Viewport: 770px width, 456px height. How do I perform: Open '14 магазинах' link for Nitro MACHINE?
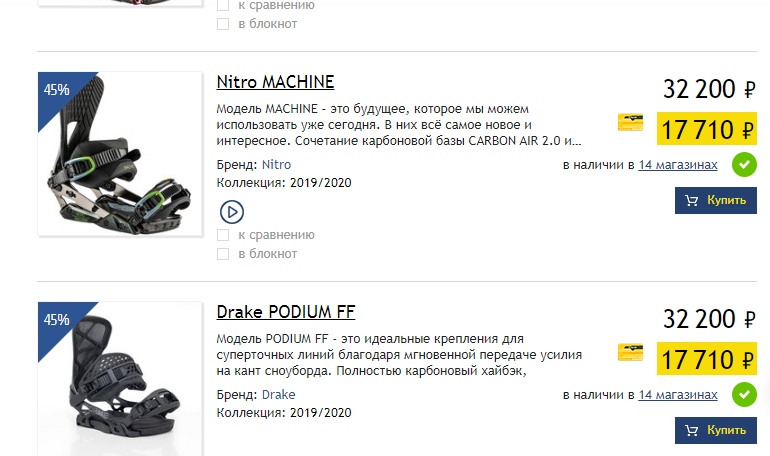[678, 165]
